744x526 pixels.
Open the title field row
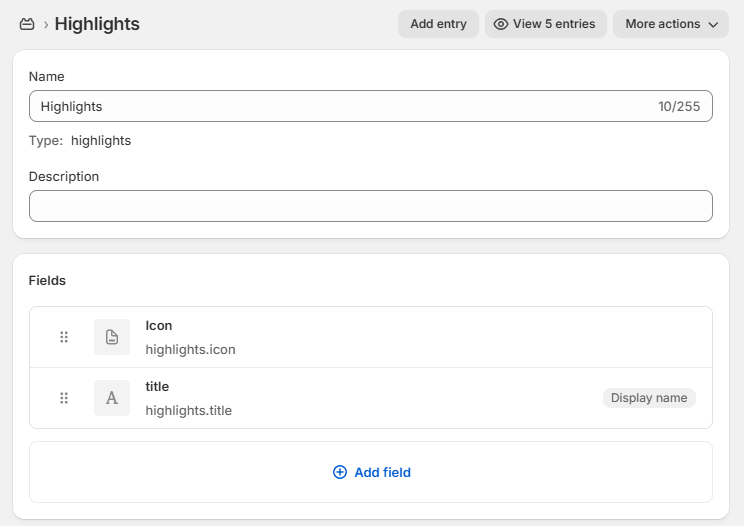400,398
